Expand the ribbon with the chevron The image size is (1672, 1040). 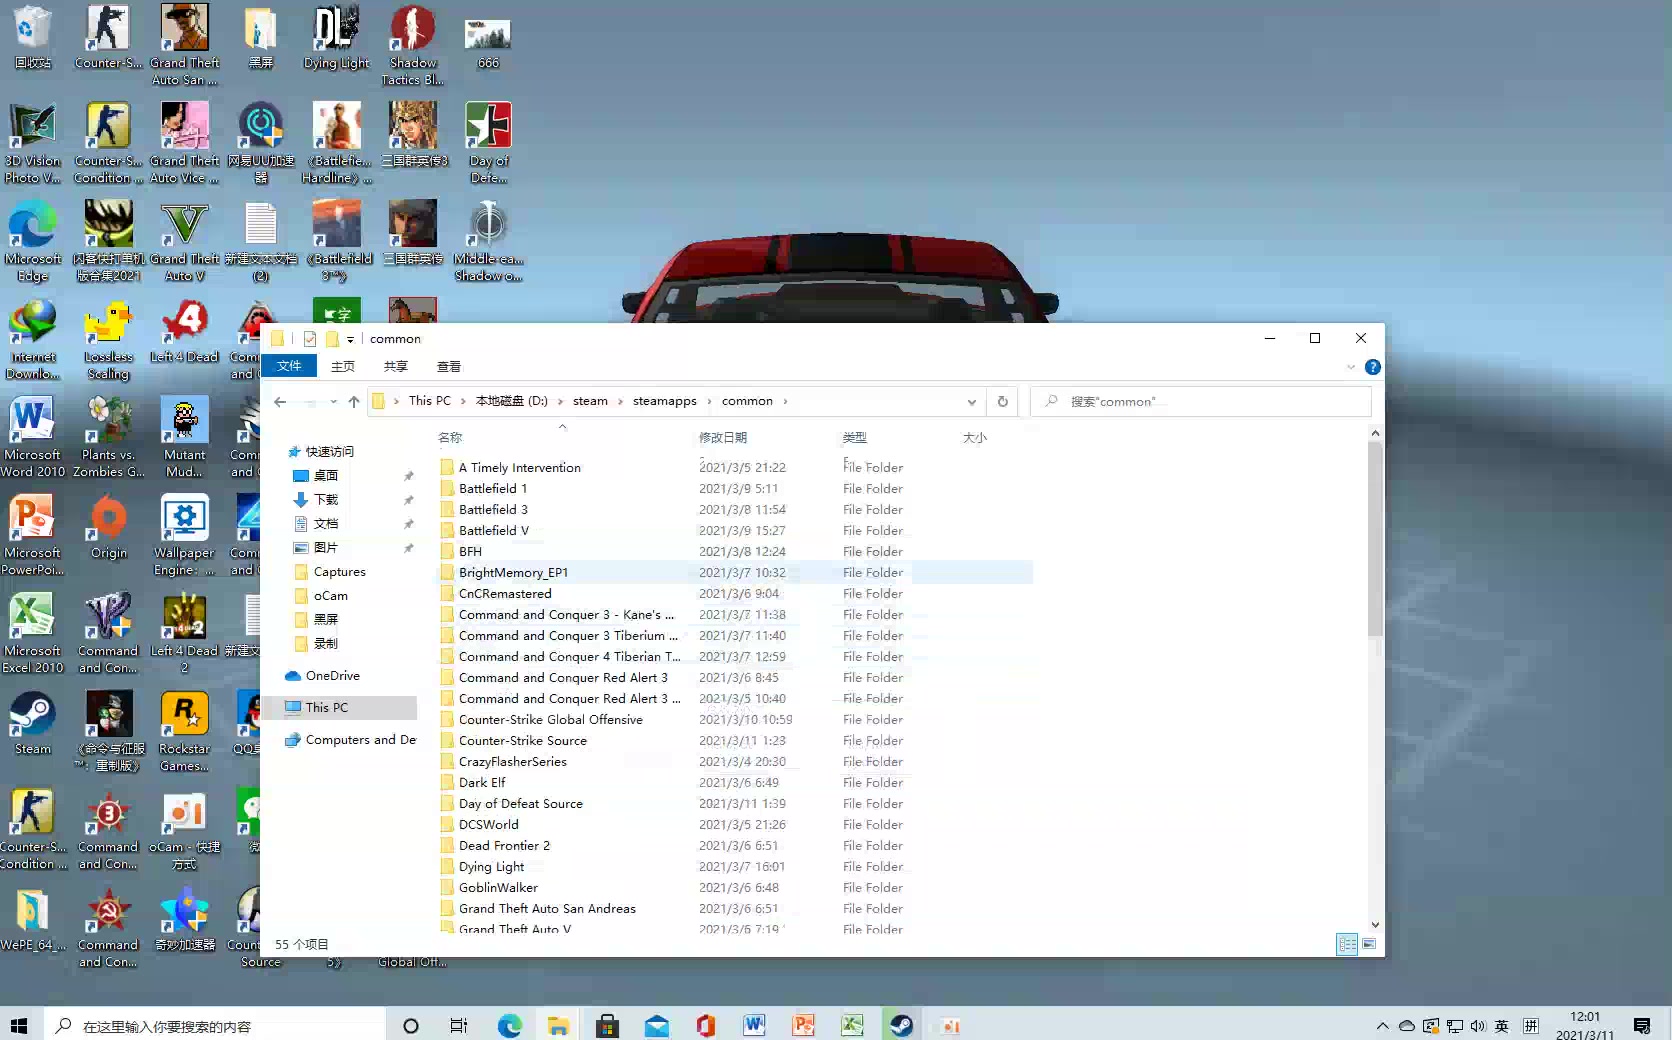(x=1351, y=367)
